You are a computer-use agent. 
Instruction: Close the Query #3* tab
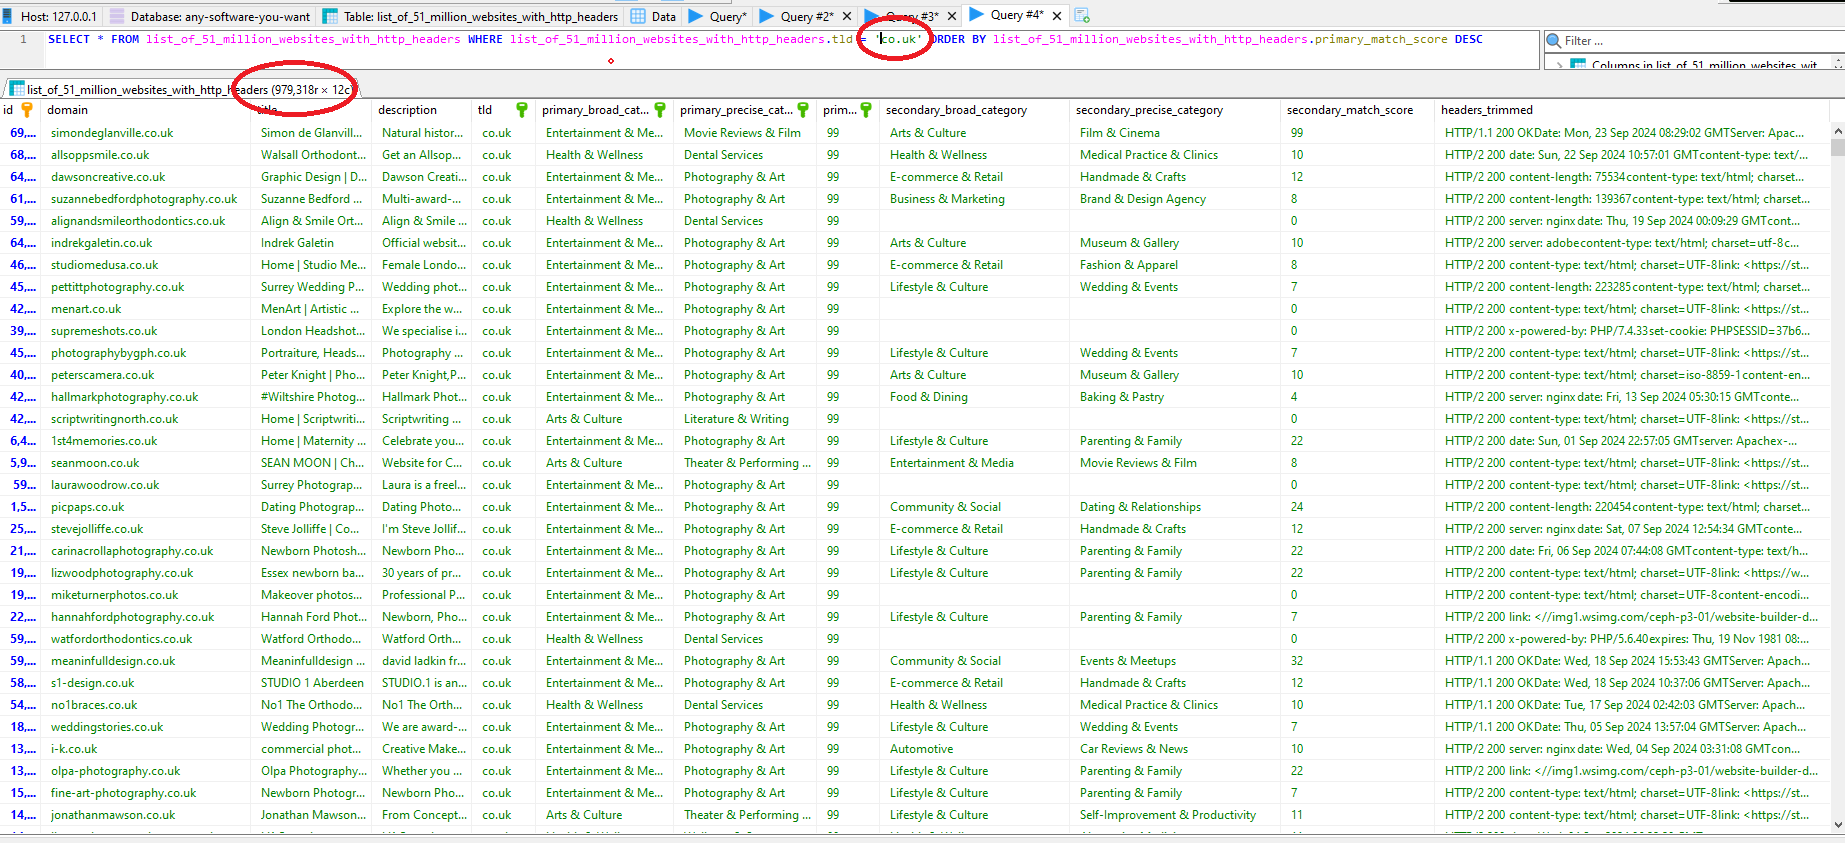click(x=952, y=17)
